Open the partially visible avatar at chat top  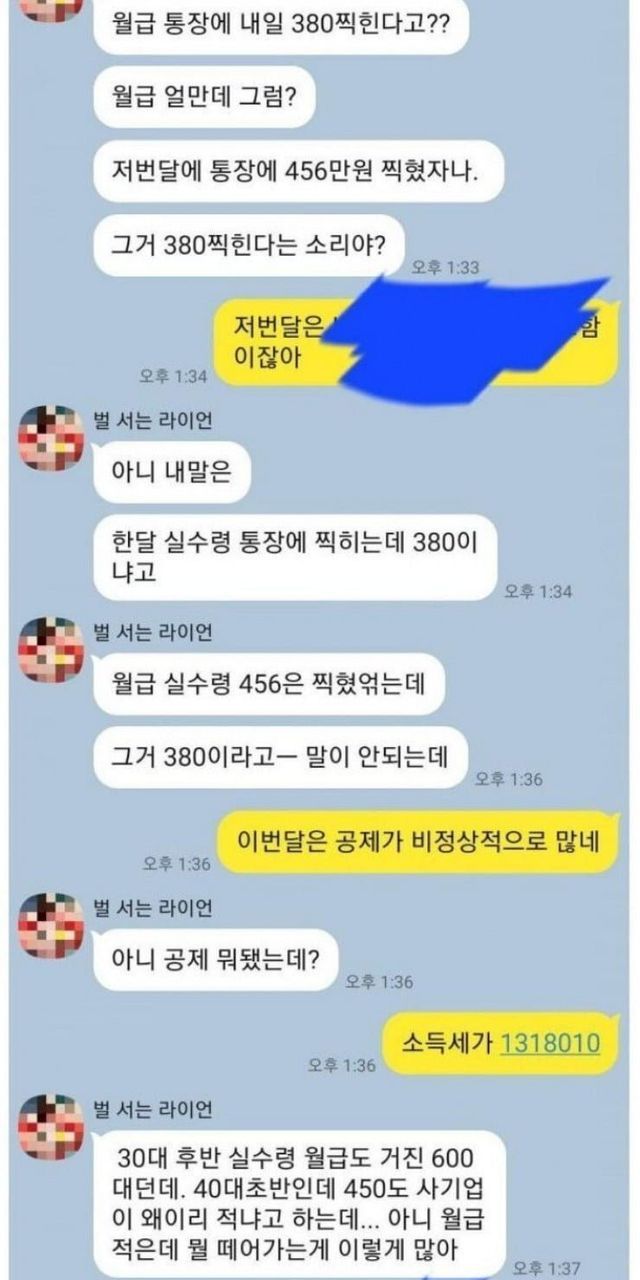point(51,9)
